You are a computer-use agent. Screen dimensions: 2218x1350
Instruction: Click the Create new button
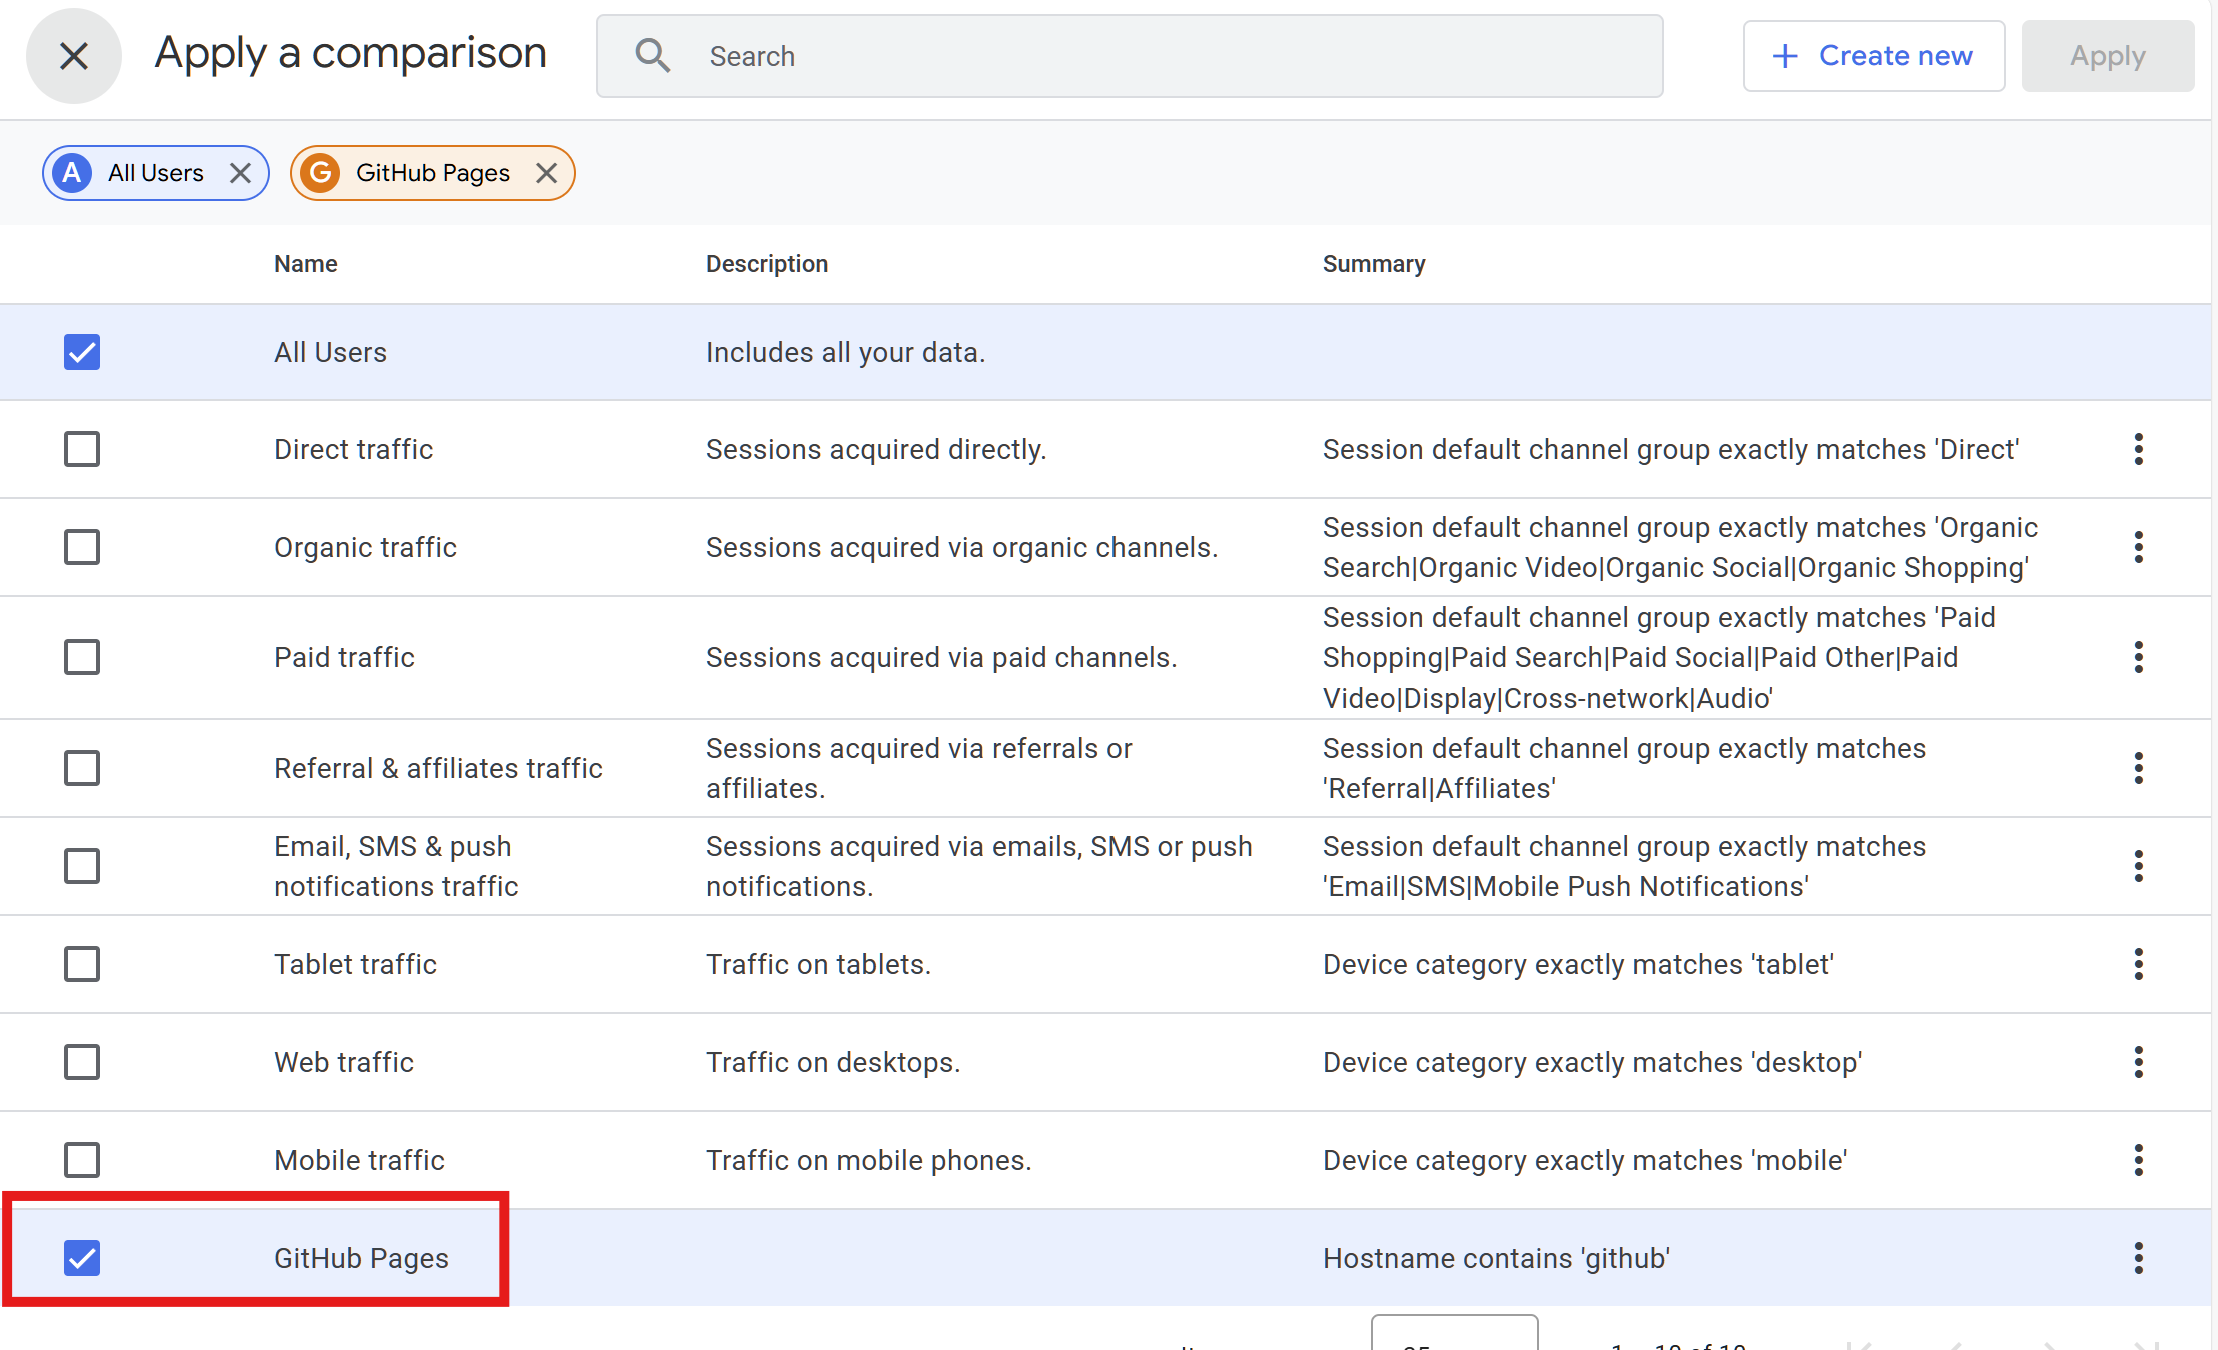click(x=1873, y=56)
